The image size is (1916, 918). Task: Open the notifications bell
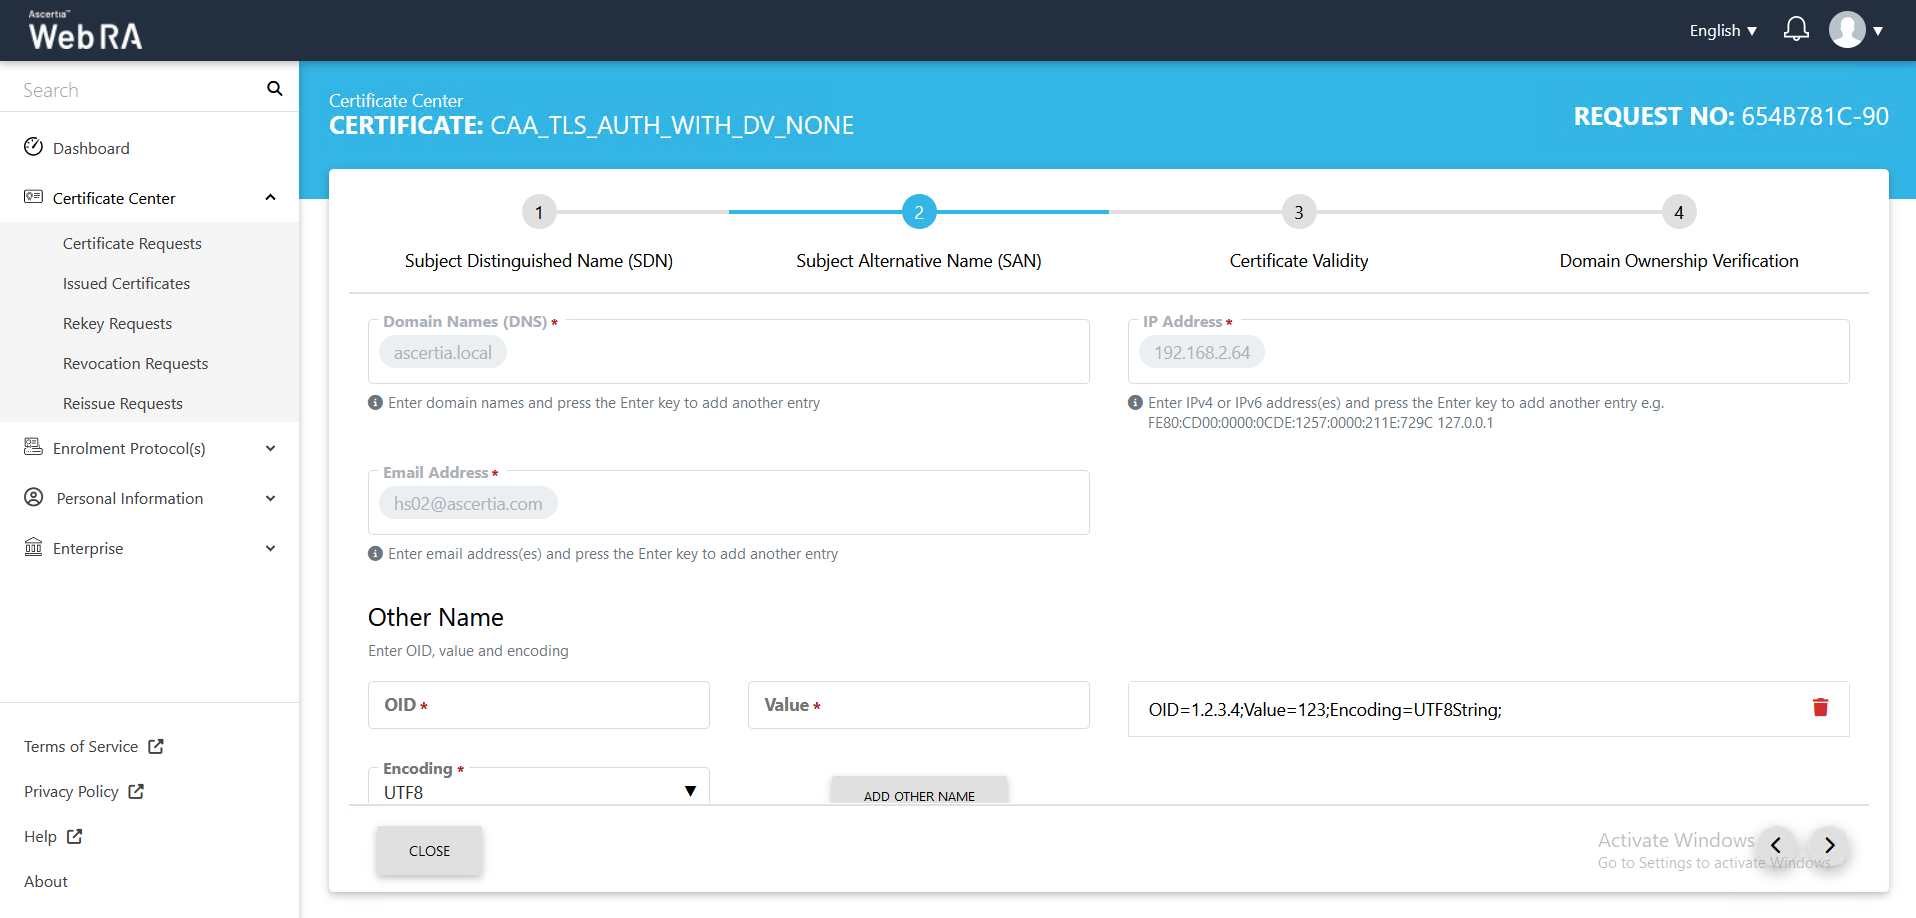1795,30
